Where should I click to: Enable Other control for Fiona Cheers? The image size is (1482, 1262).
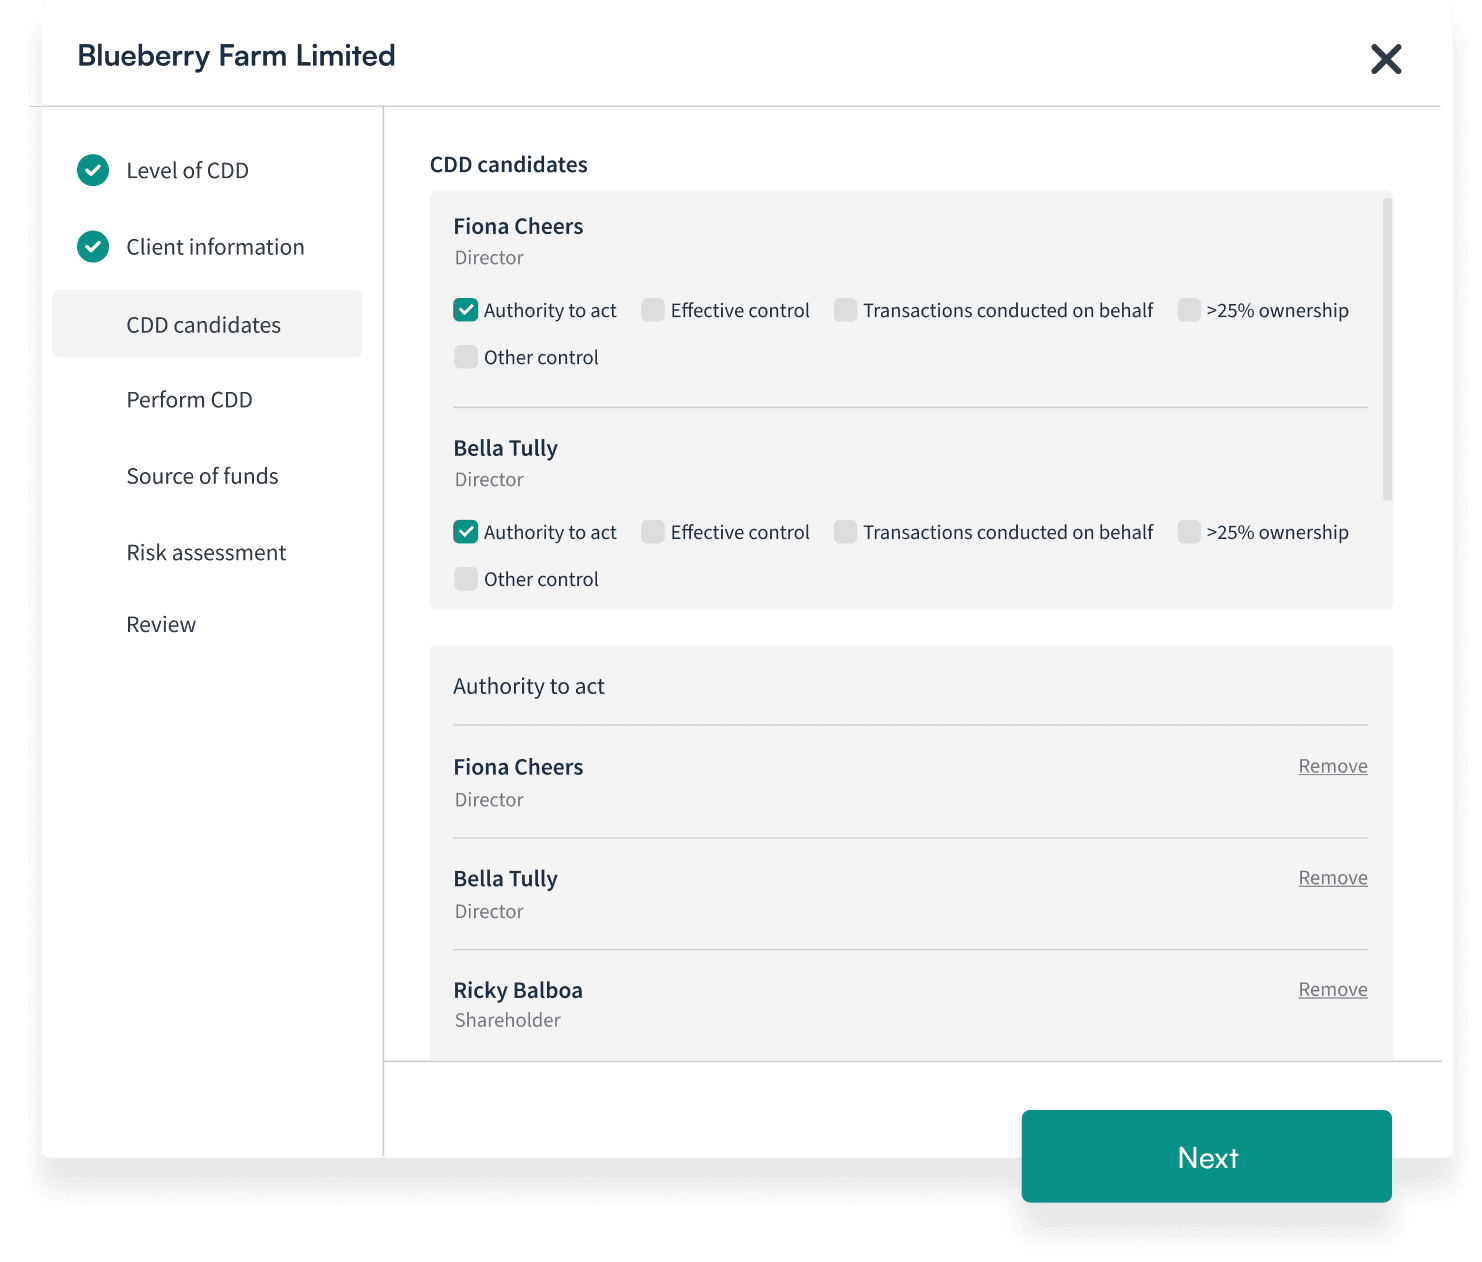pos(465,356)
